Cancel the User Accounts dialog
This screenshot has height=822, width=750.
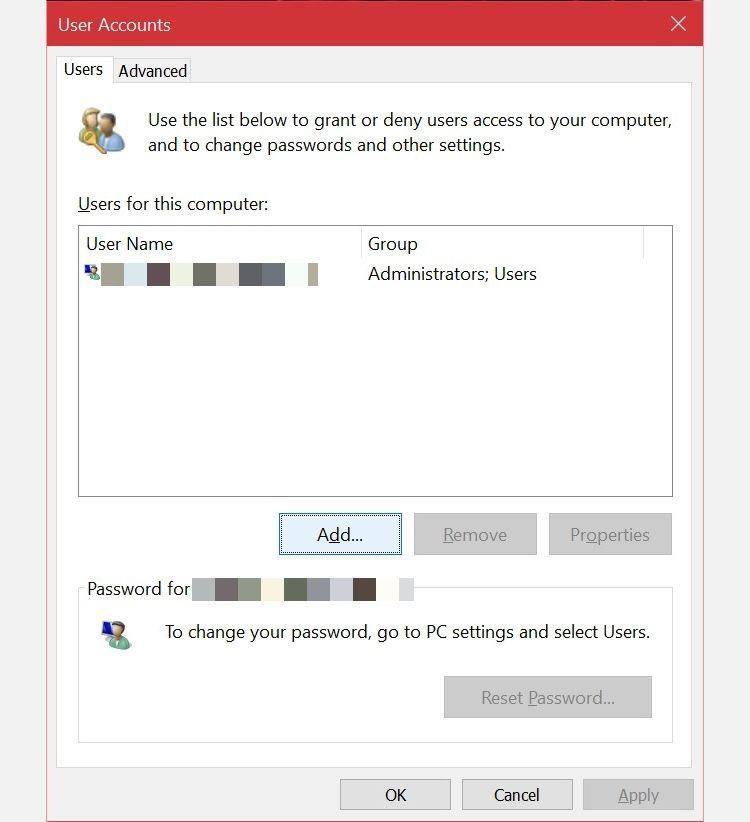517,795
